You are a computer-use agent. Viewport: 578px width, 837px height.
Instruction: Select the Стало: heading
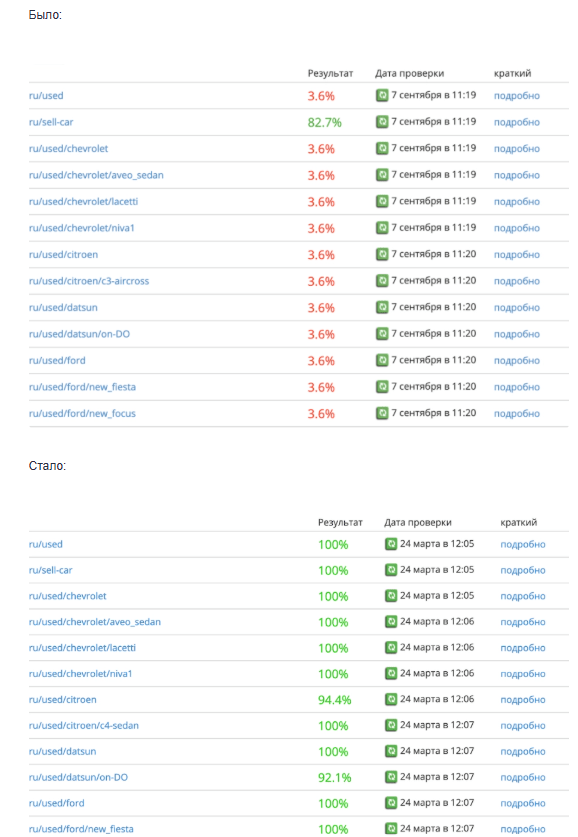(x=47, y=465)
